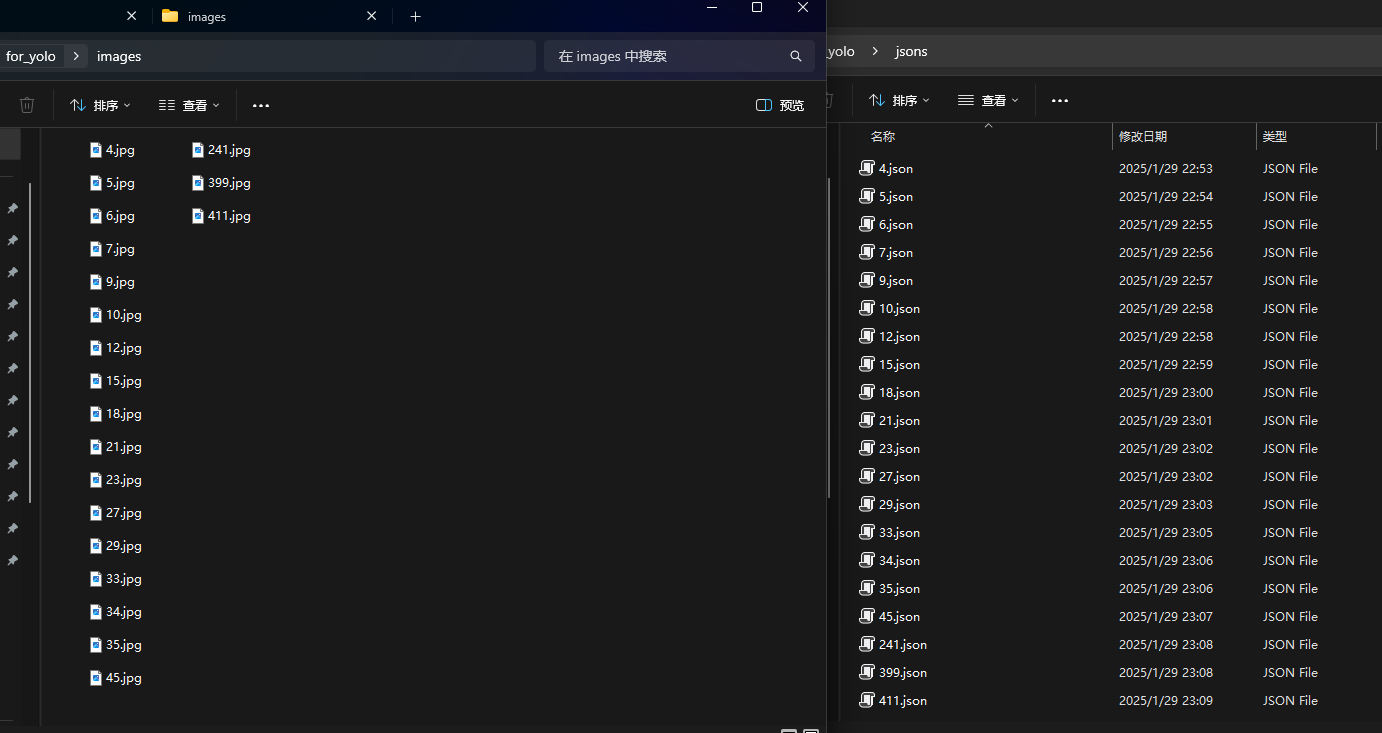The width and height of the screenshot is (1382, 733).
Task: Select the 45.jpg file icon
Action: [96, 678]
